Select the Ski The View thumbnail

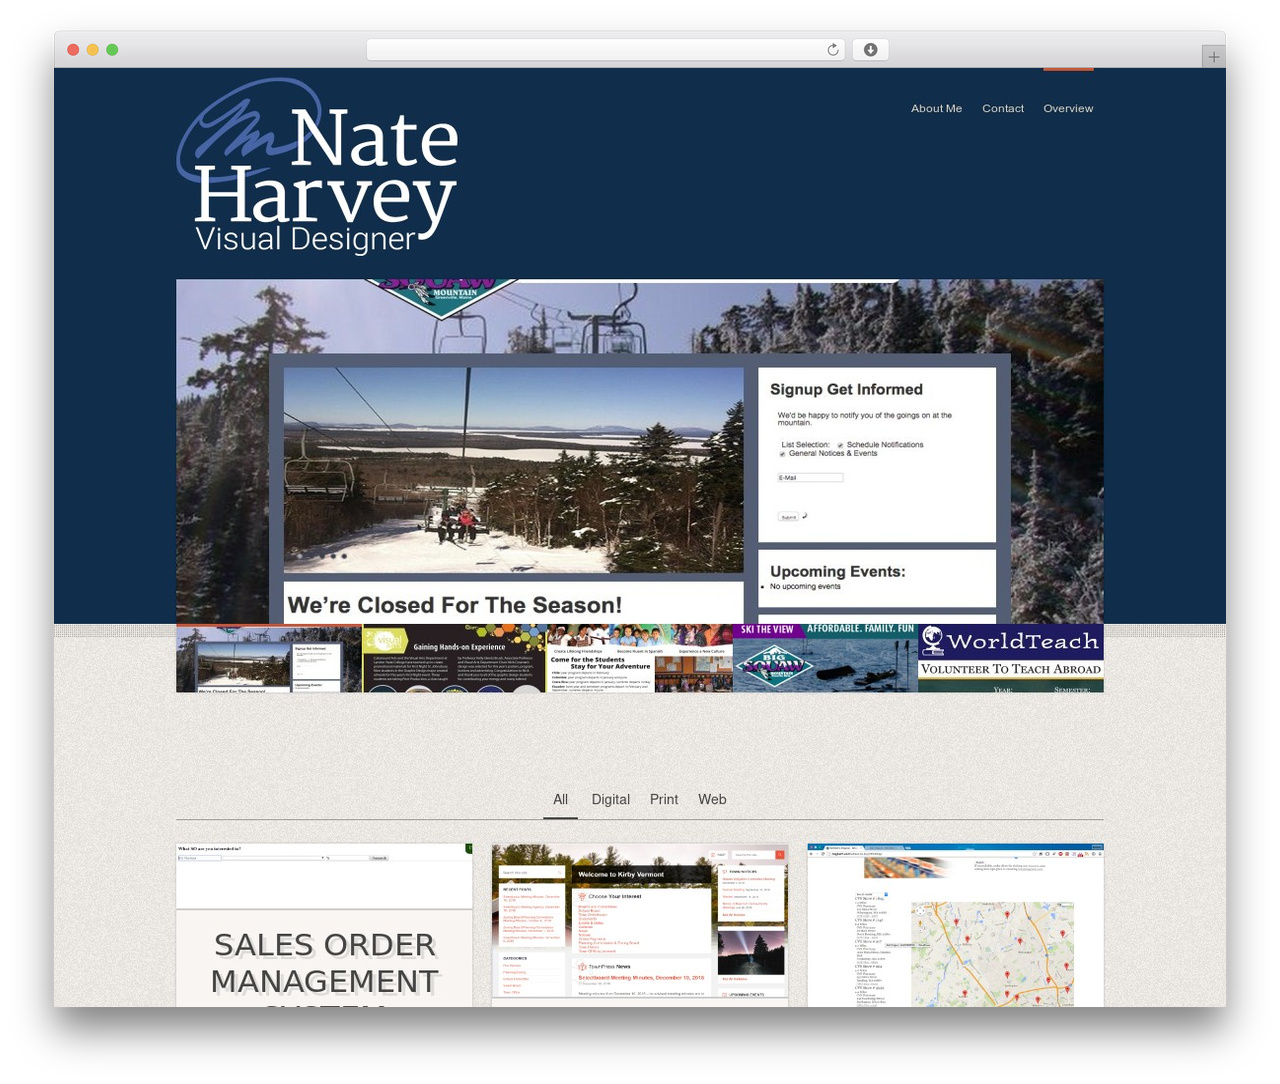pos(825,659)
